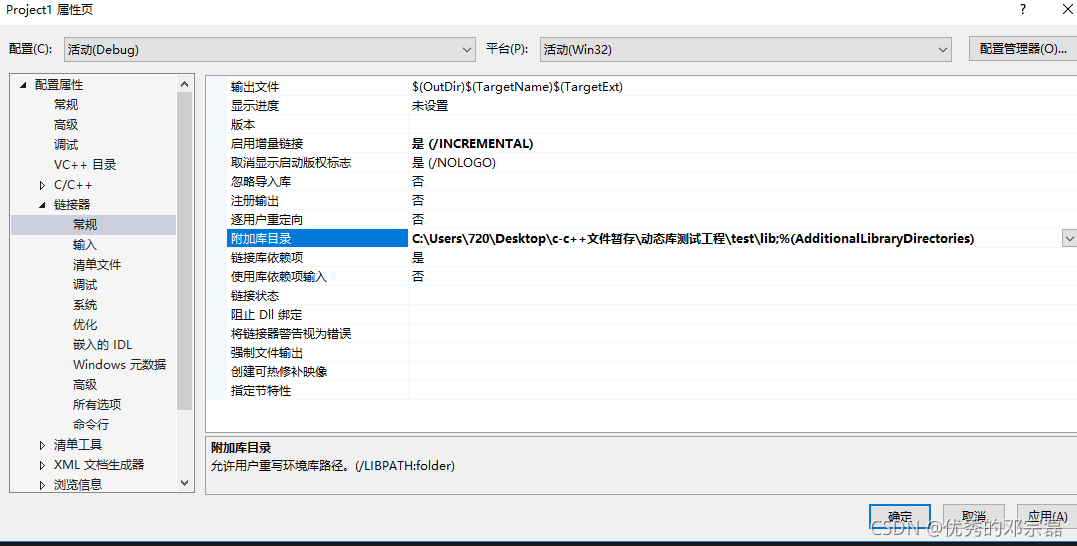Image resolution: width=1077 pixels, height=546 pixels.
Task: Select 清单文件 under 链接器
Action: [x=97, y=264]
